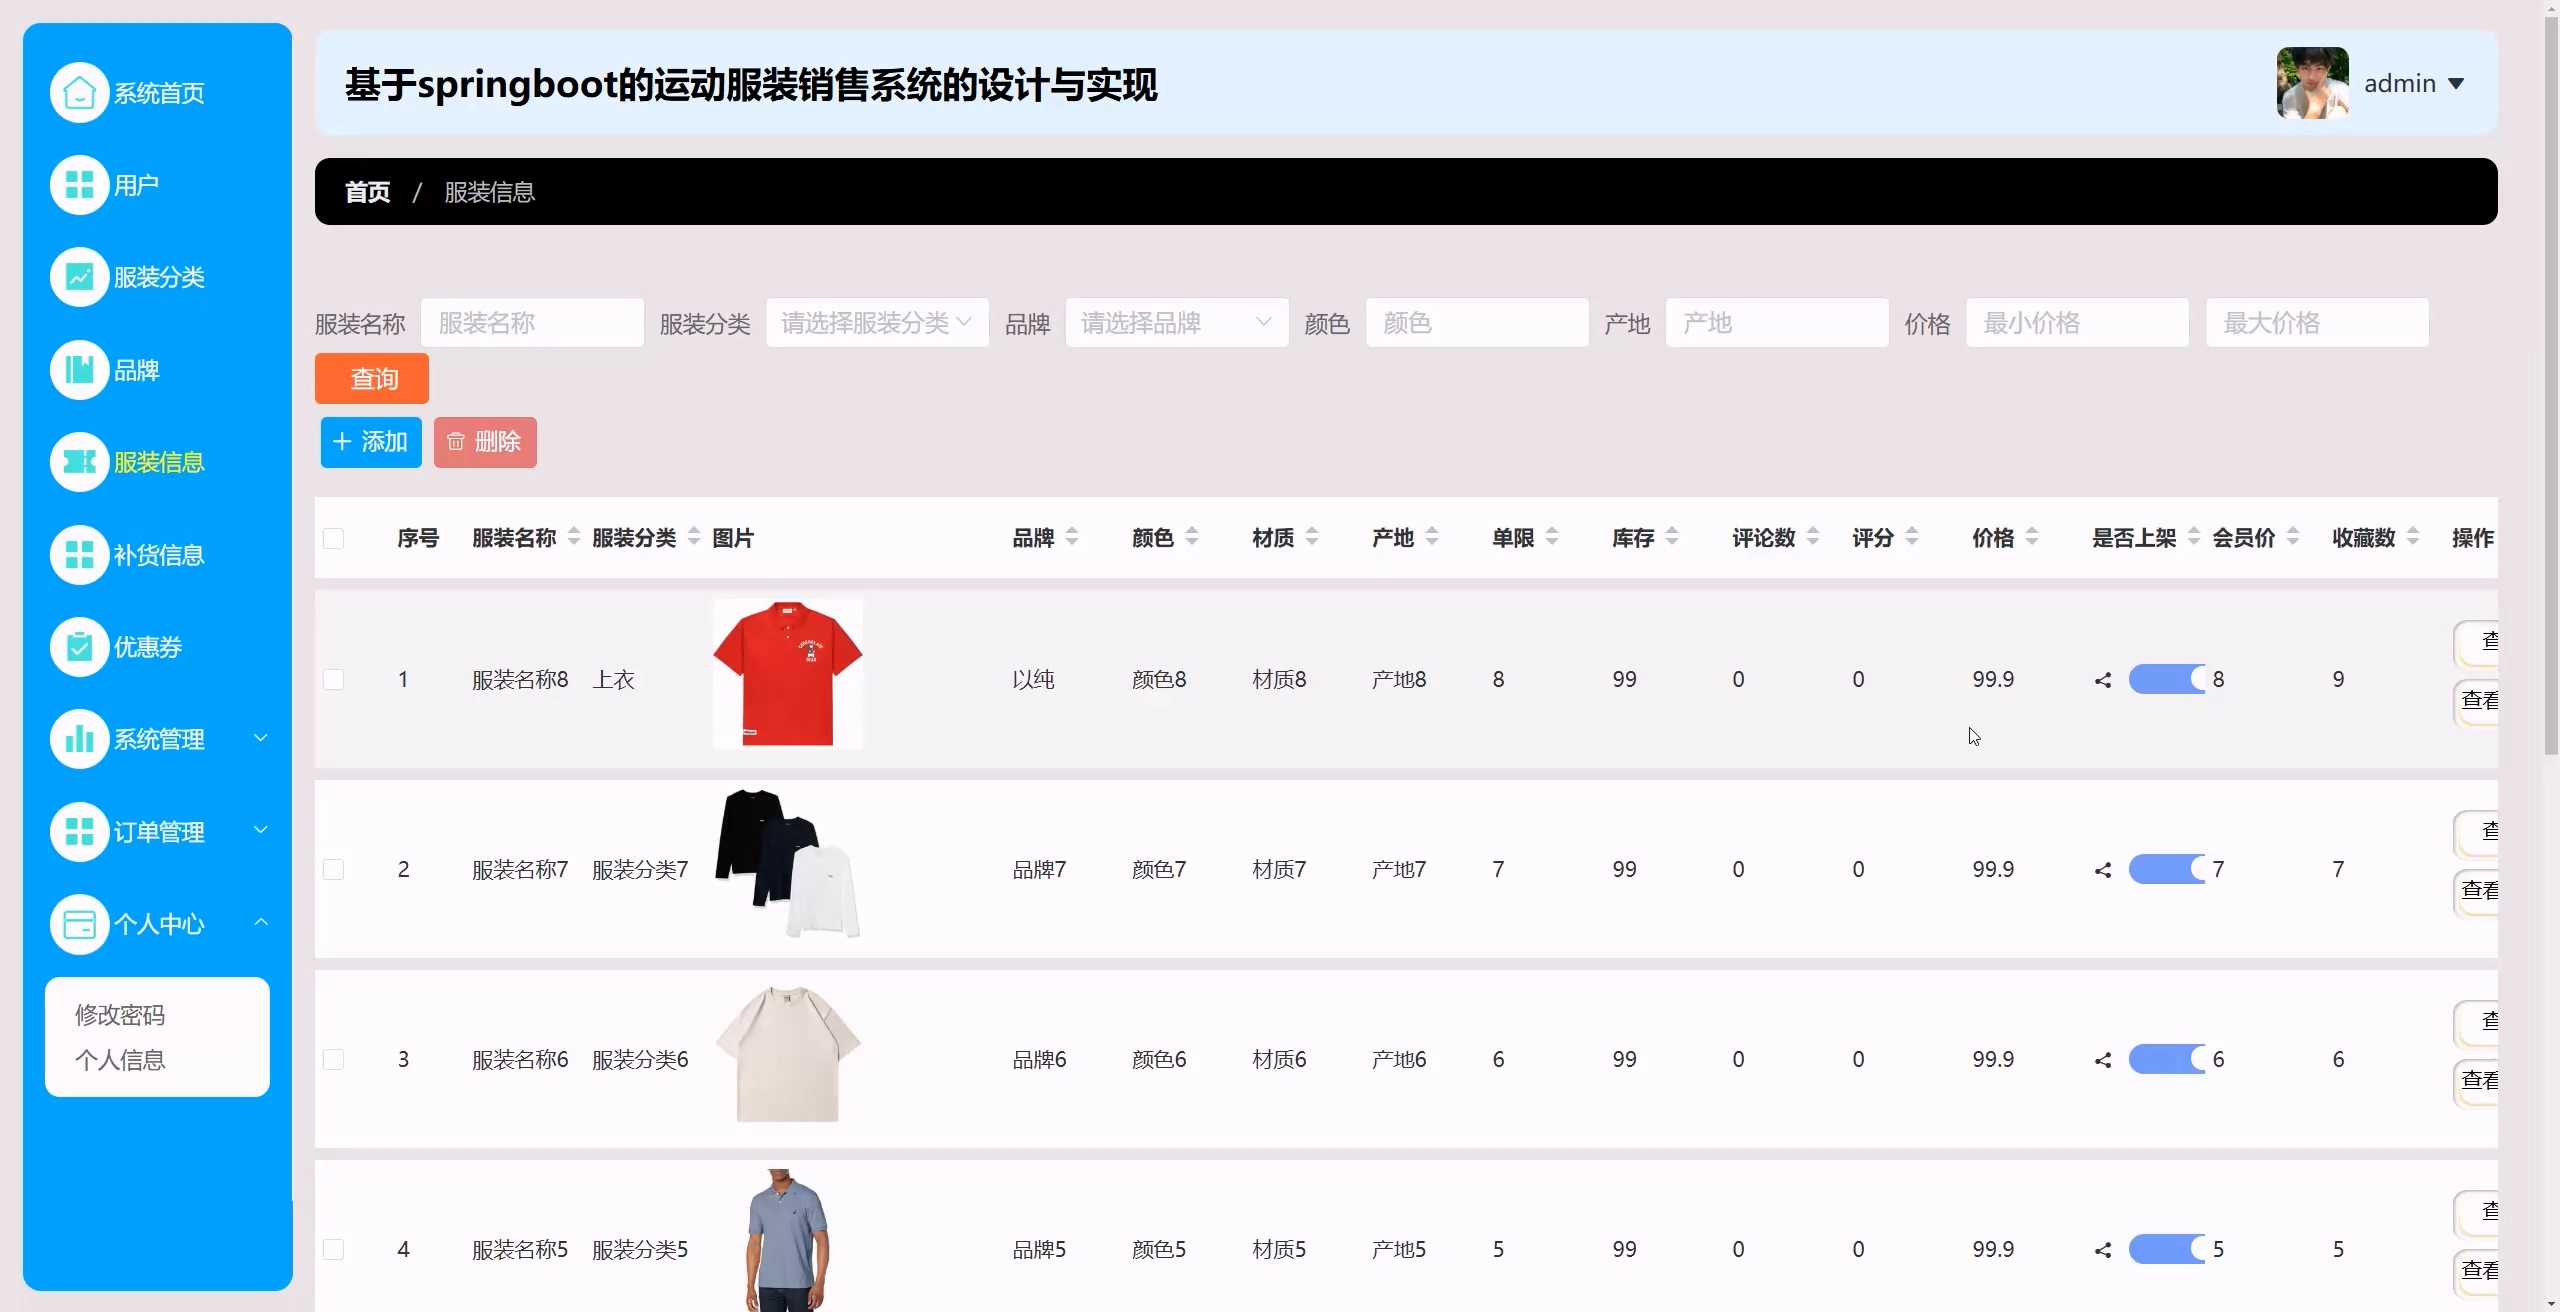Expand the 系统管理 sidebar menu
Image resolution: width=2560 pixels, height=1312 pixels.
pos(160,739)
